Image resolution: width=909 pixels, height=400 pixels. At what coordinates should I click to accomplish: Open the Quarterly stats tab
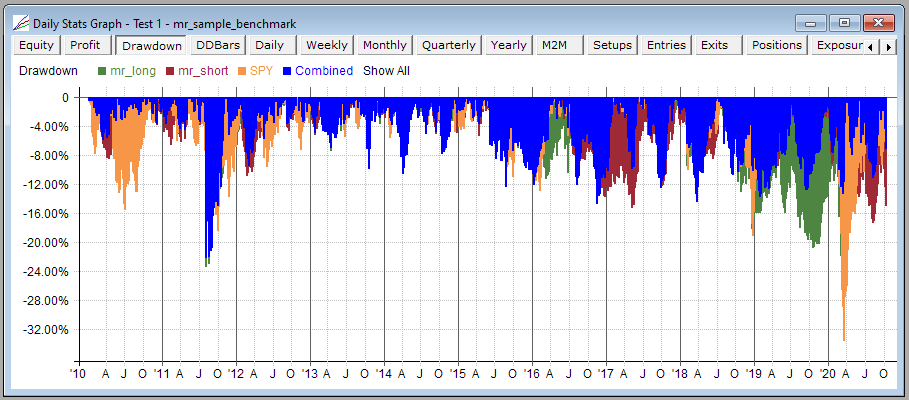[x=449, y=45]
